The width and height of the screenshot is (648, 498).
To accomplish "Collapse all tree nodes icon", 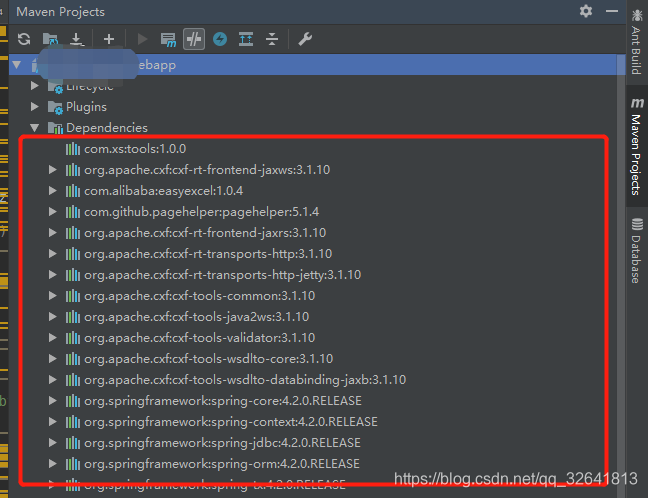I will [272, 39].
